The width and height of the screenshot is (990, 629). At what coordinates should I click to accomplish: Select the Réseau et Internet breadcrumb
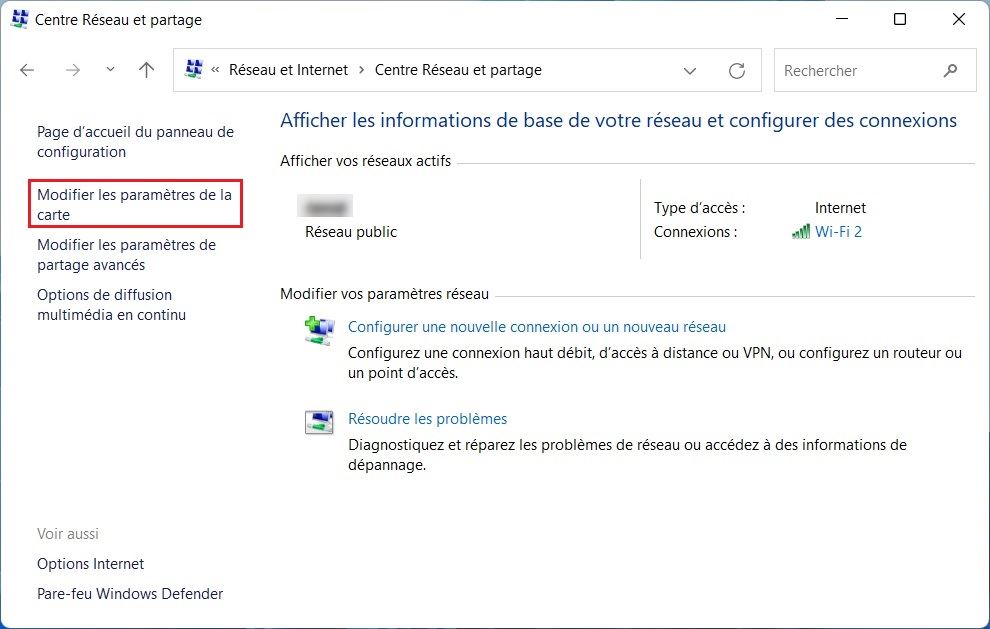(x=288, y=70)
